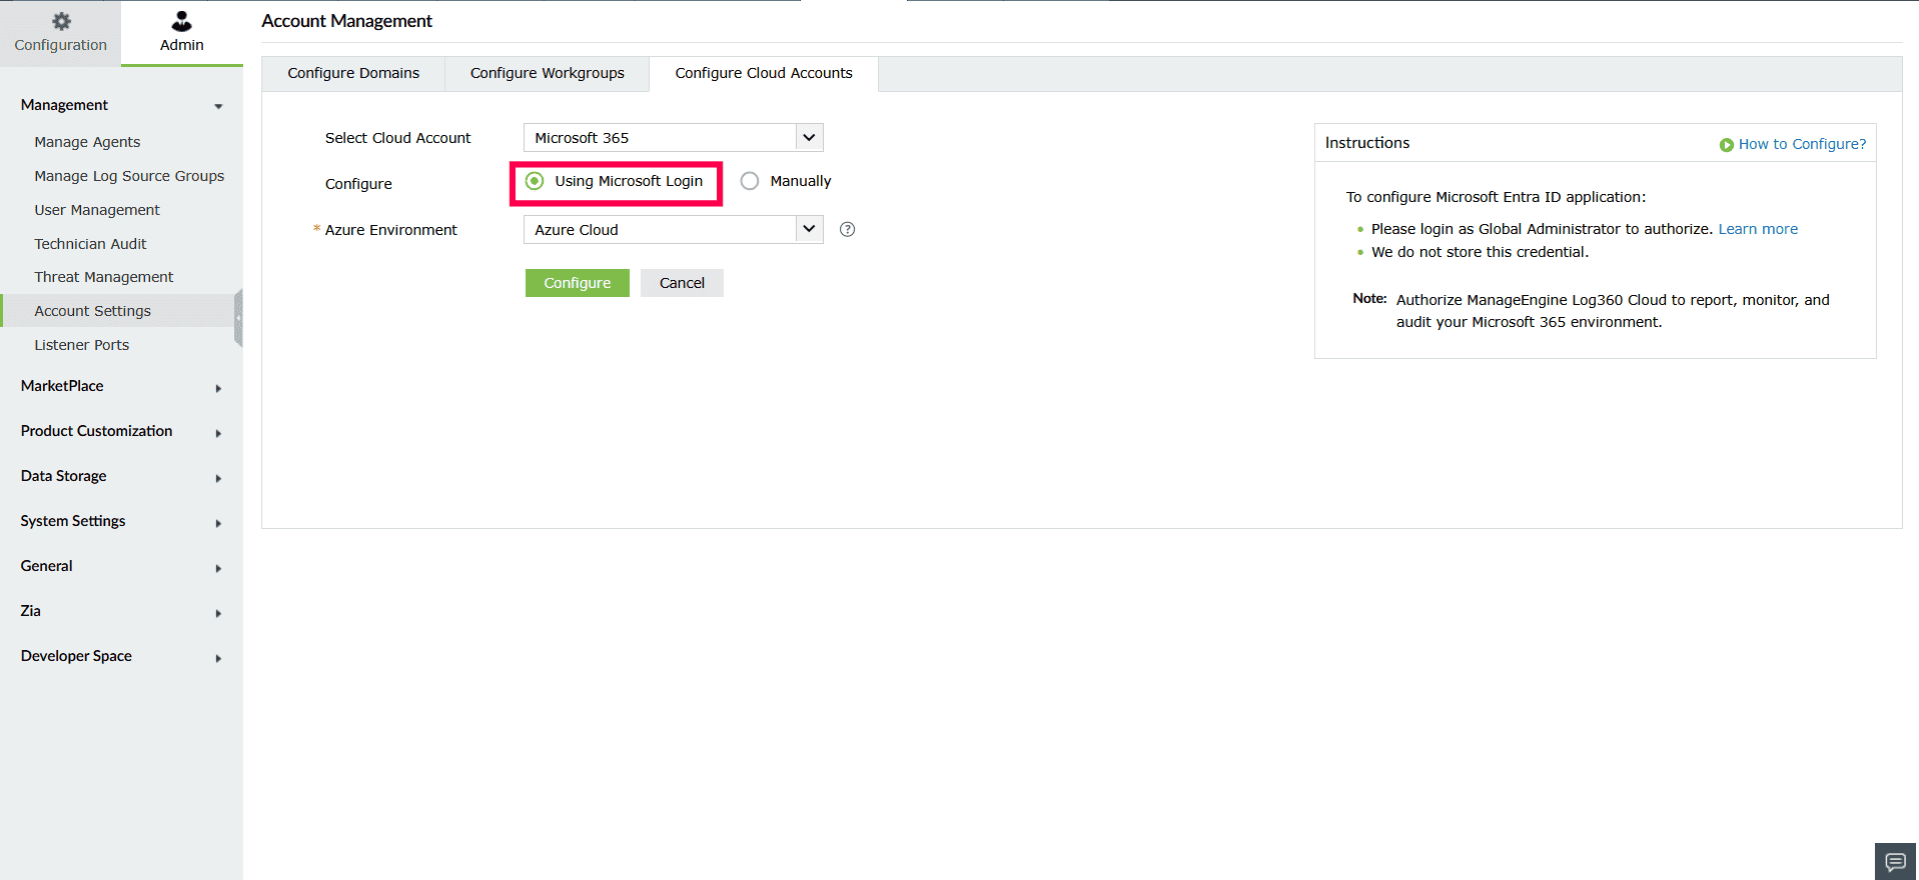Open Threat Management
This screenshot has height=880, width=1919.
104,277
